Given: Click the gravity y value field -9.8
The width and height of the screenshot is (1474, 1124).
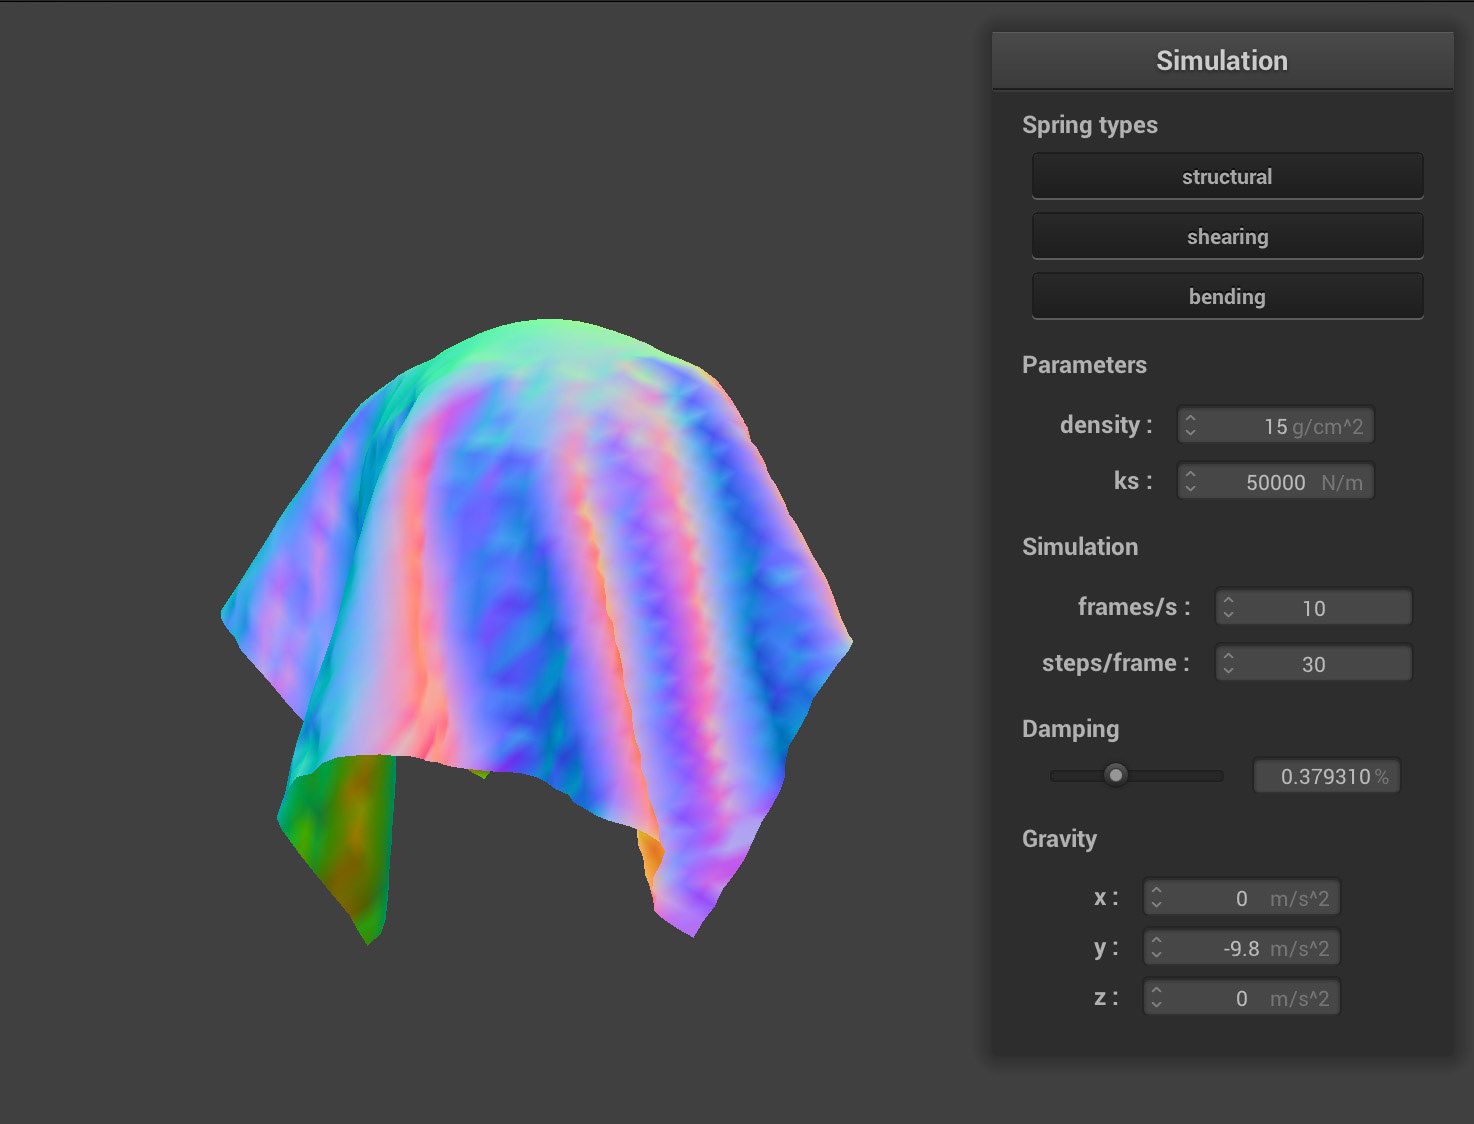Looking at the screenshot, I should [1242, 948].
